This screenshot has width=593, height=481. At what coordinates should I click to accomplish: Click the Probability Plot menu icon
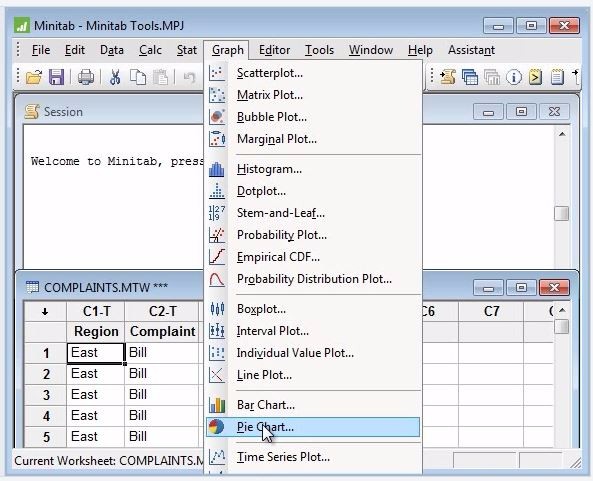click(217, 235)
